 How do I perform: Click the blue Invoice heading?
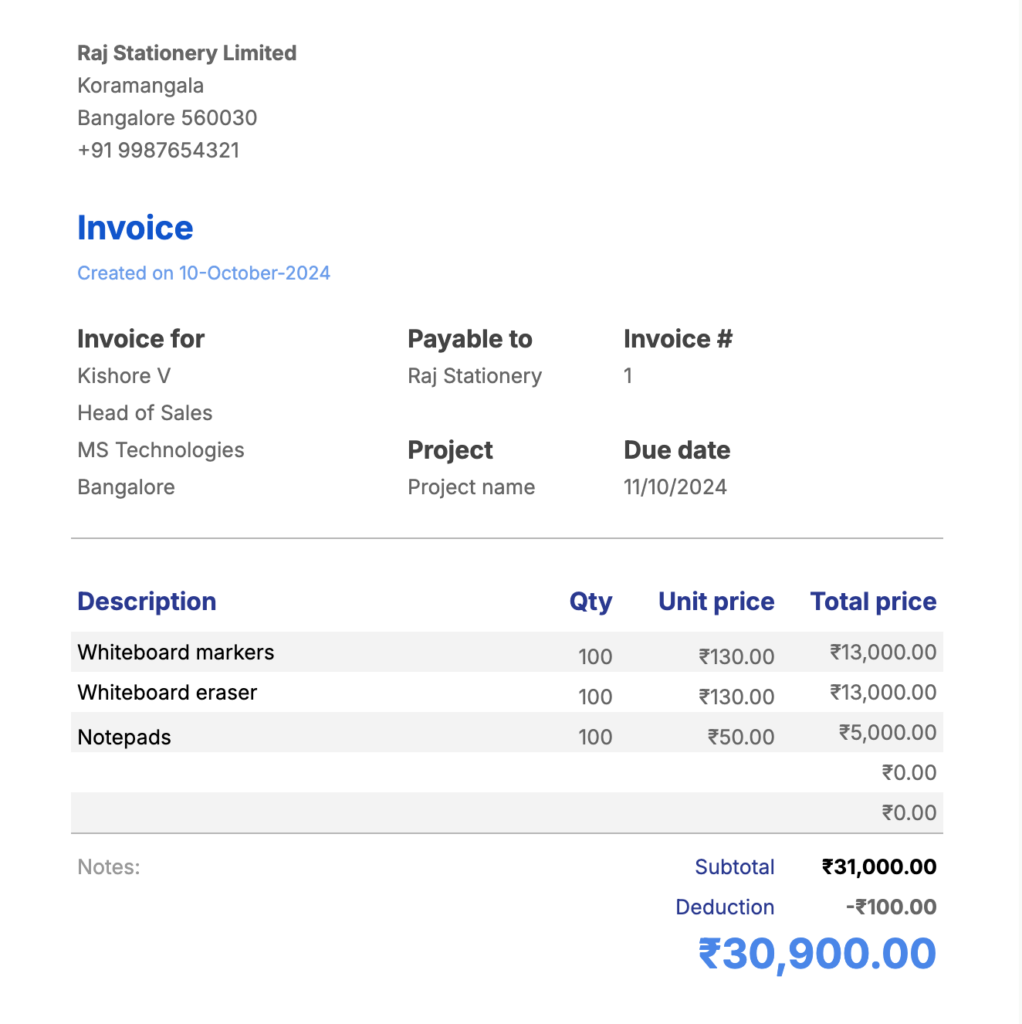135,228
